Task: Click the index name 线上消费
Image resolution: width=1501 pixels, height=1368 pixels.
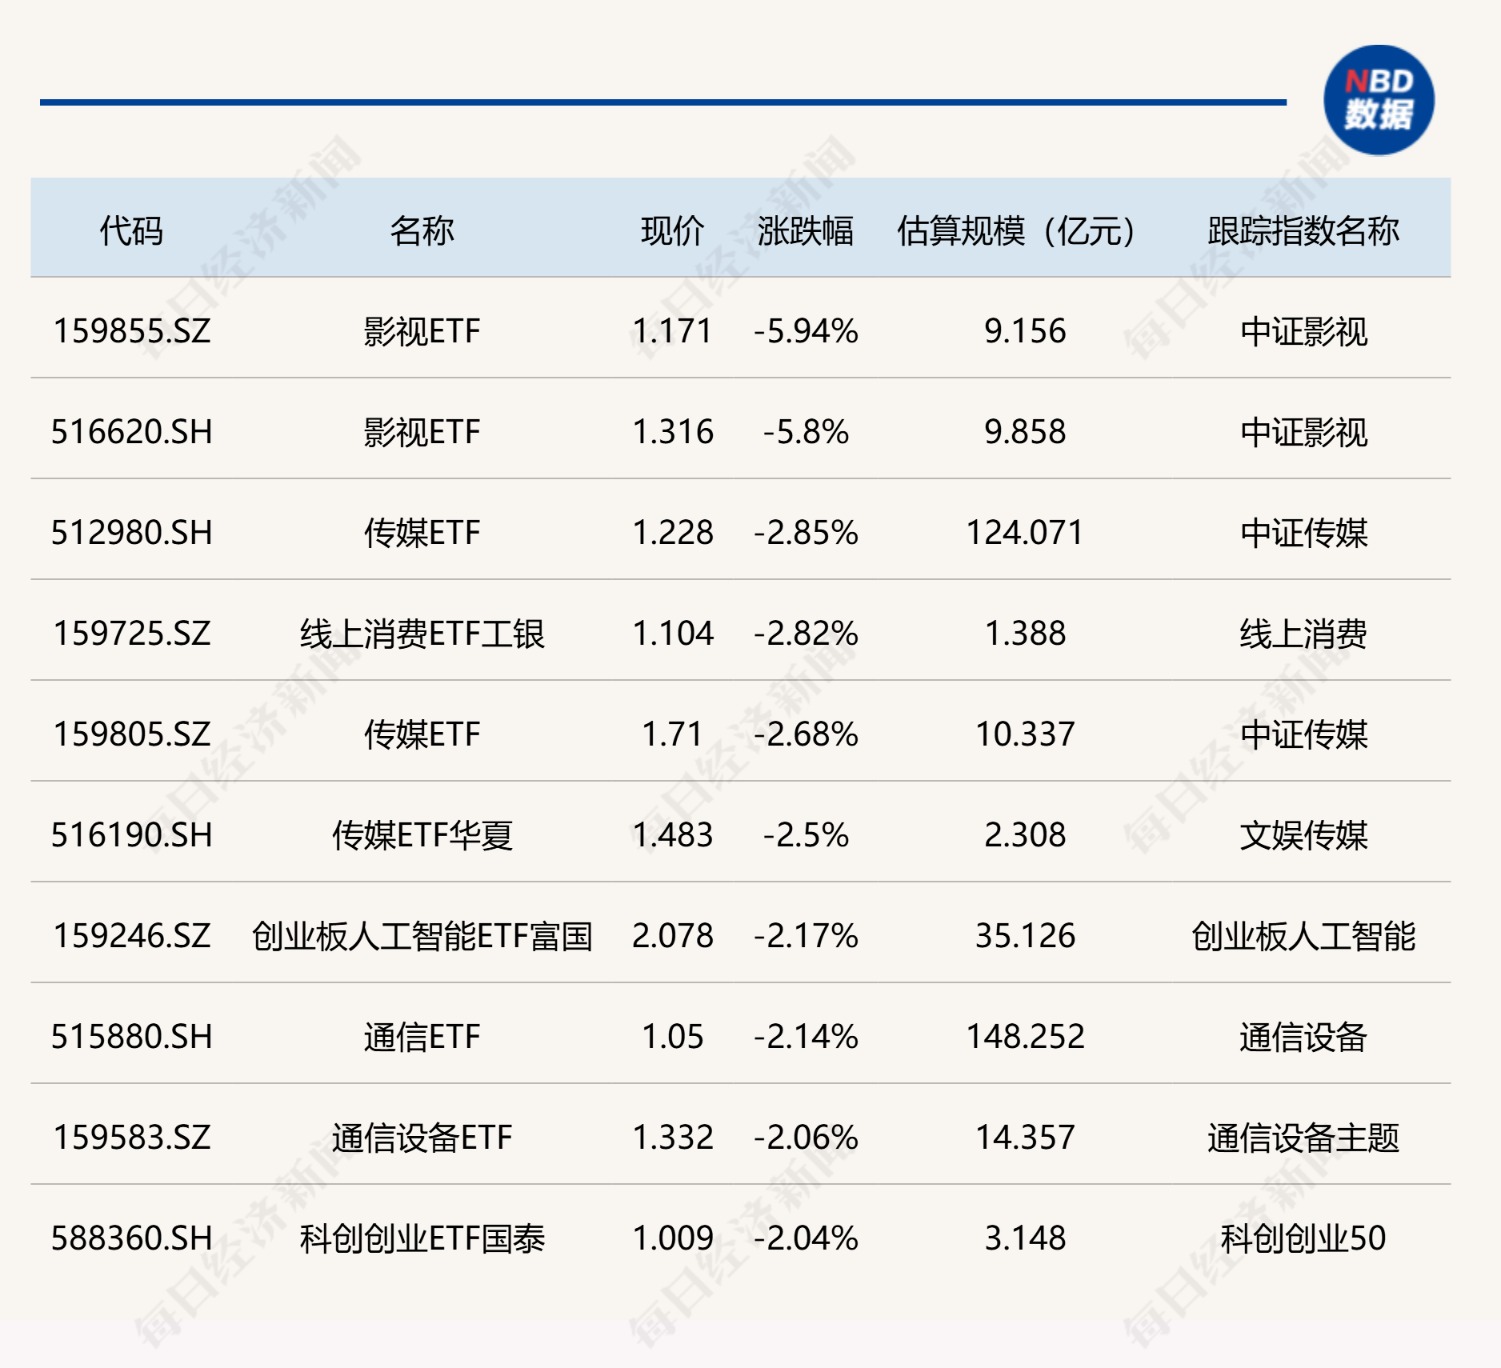Action: [1303, 634]
